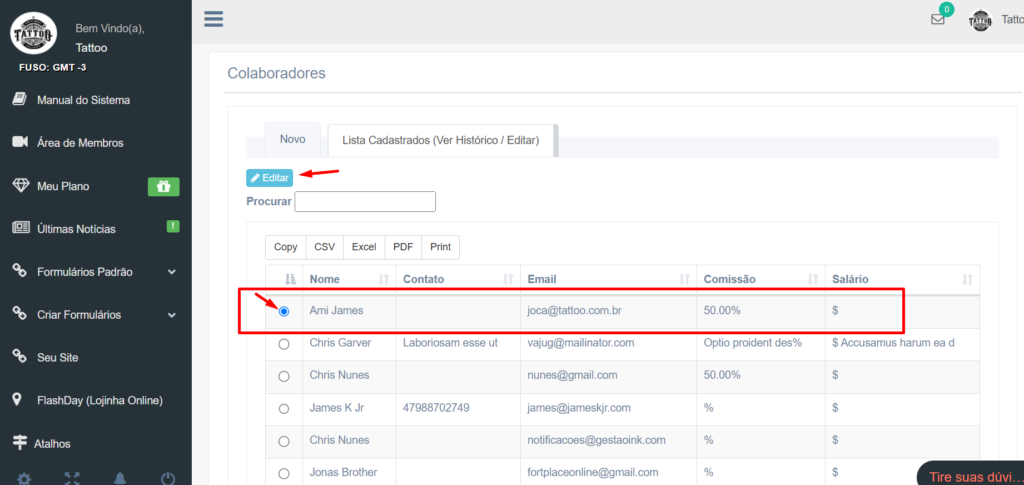Image resolution: width=1024 pixels, height=485 pixels.
Task: Expand the Formulários Padrão chevron
Action: (x=172, y=272)
